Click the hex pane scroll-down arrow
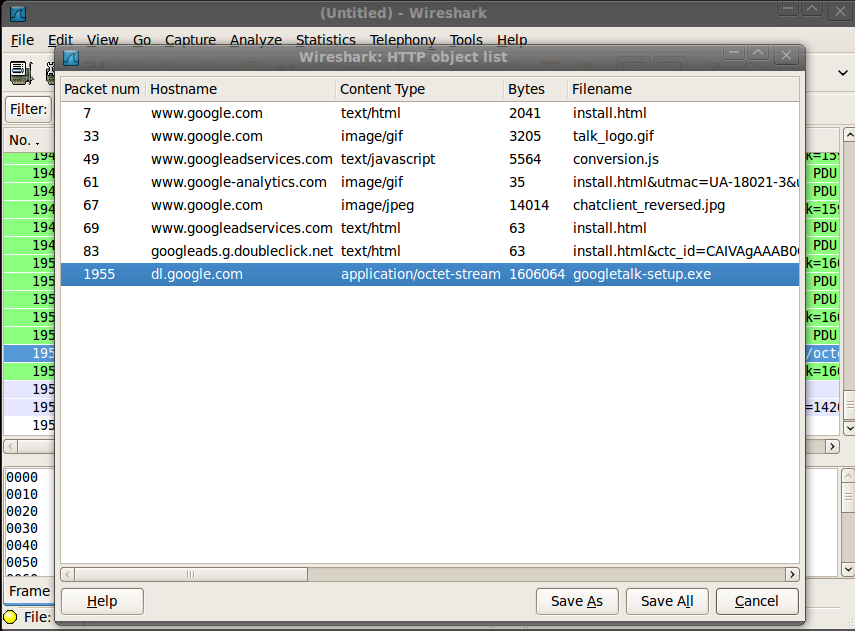The image size is (855, 631). pyautogui.click(x=848, y=569)
